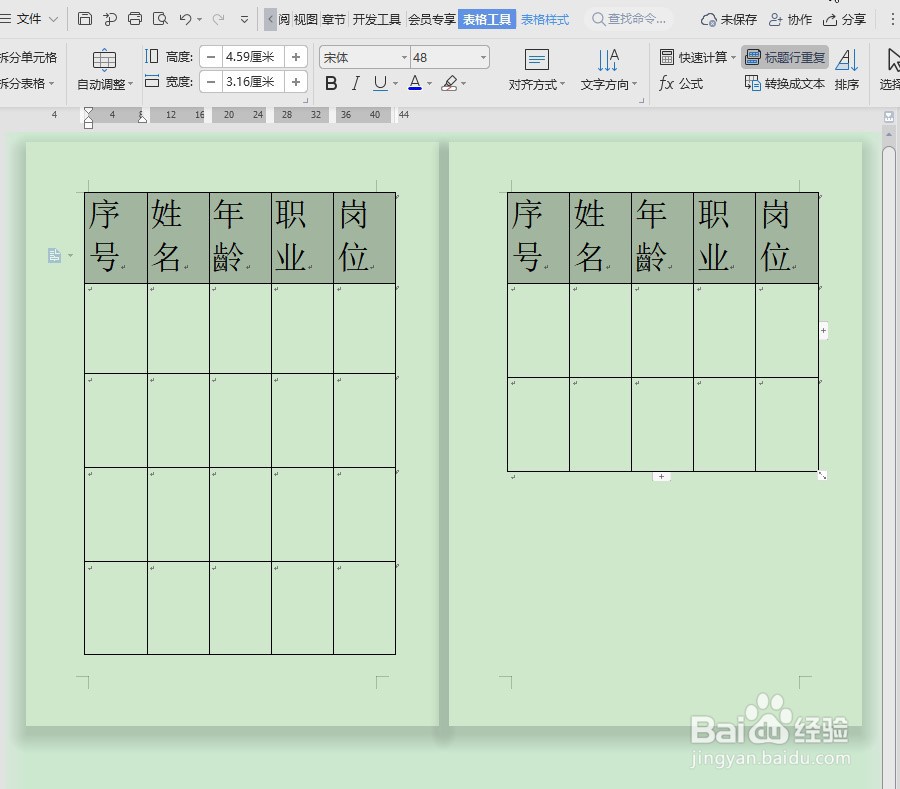Toggle italic formatting

[354, 83]
